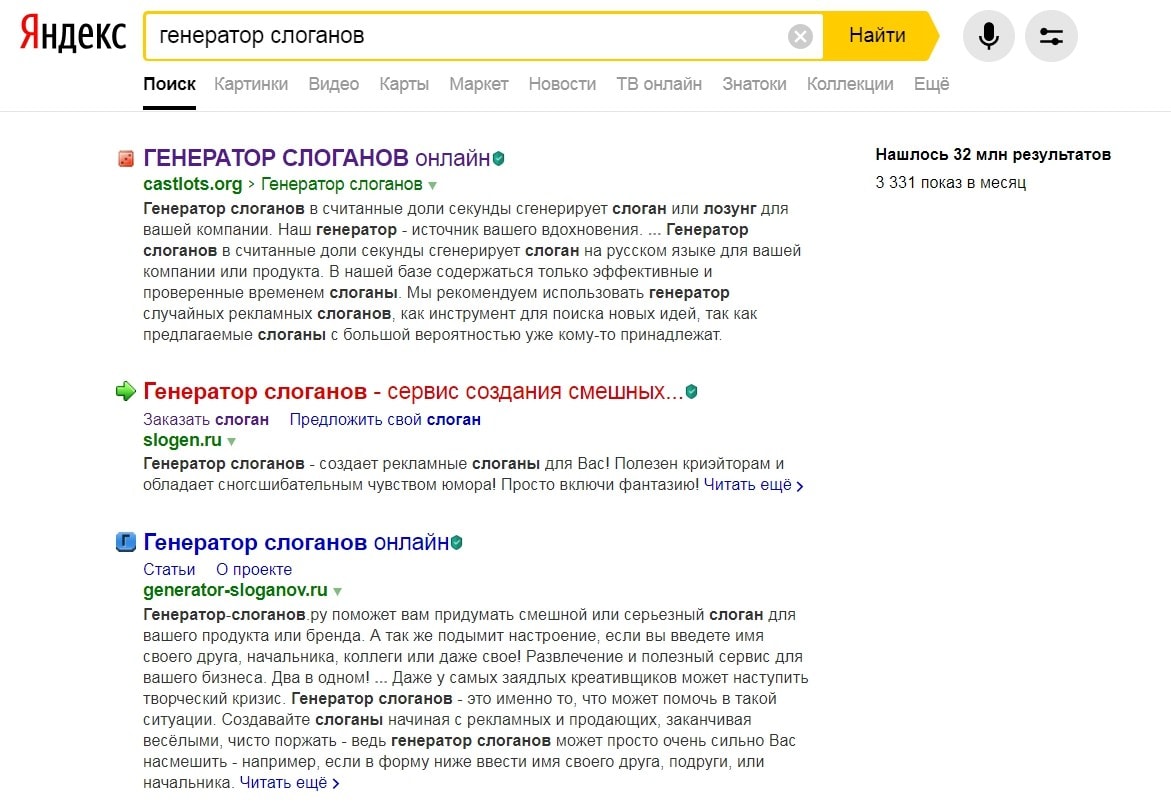This screenshot has width=1171, height=812.
Task: Open search settings sliders icon
Action: 1051,36
